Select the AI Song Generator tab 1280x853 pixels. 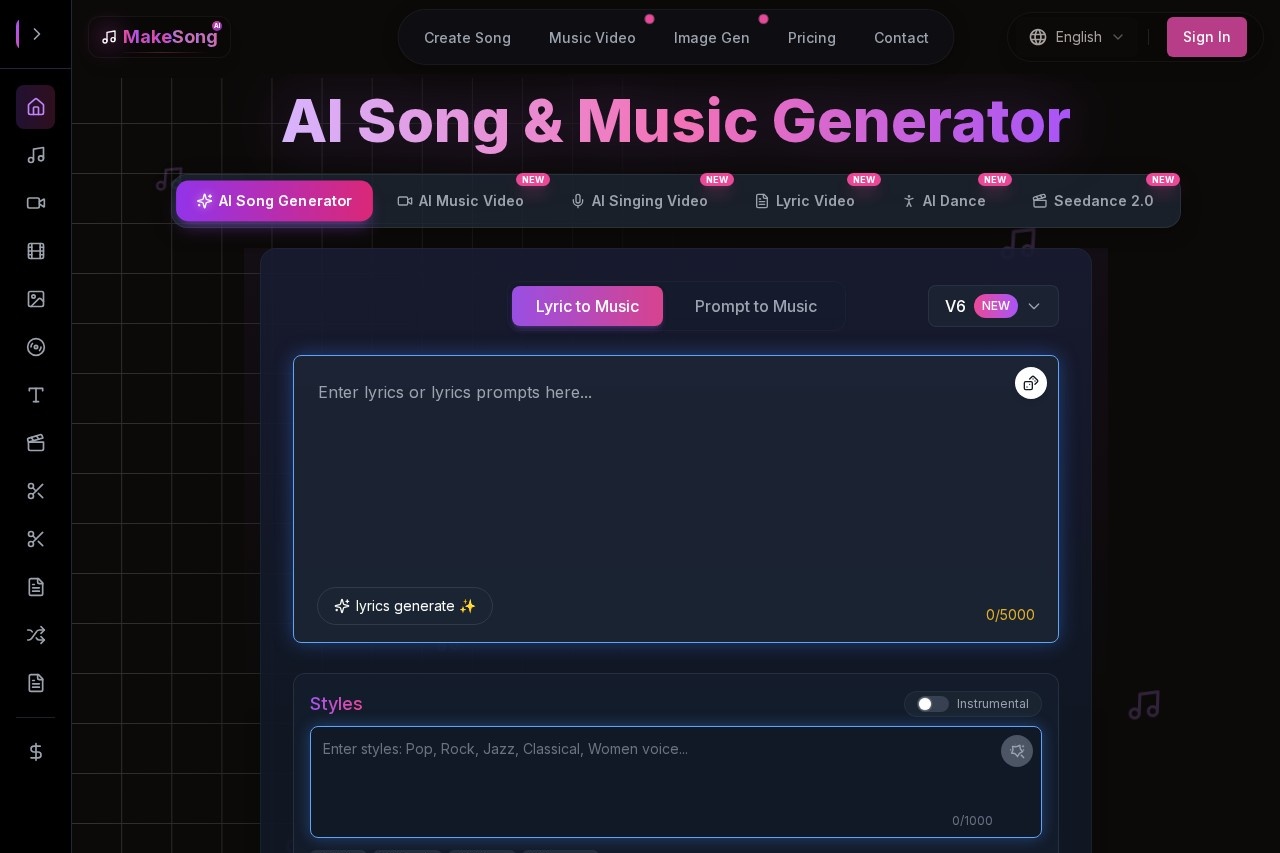274,201
